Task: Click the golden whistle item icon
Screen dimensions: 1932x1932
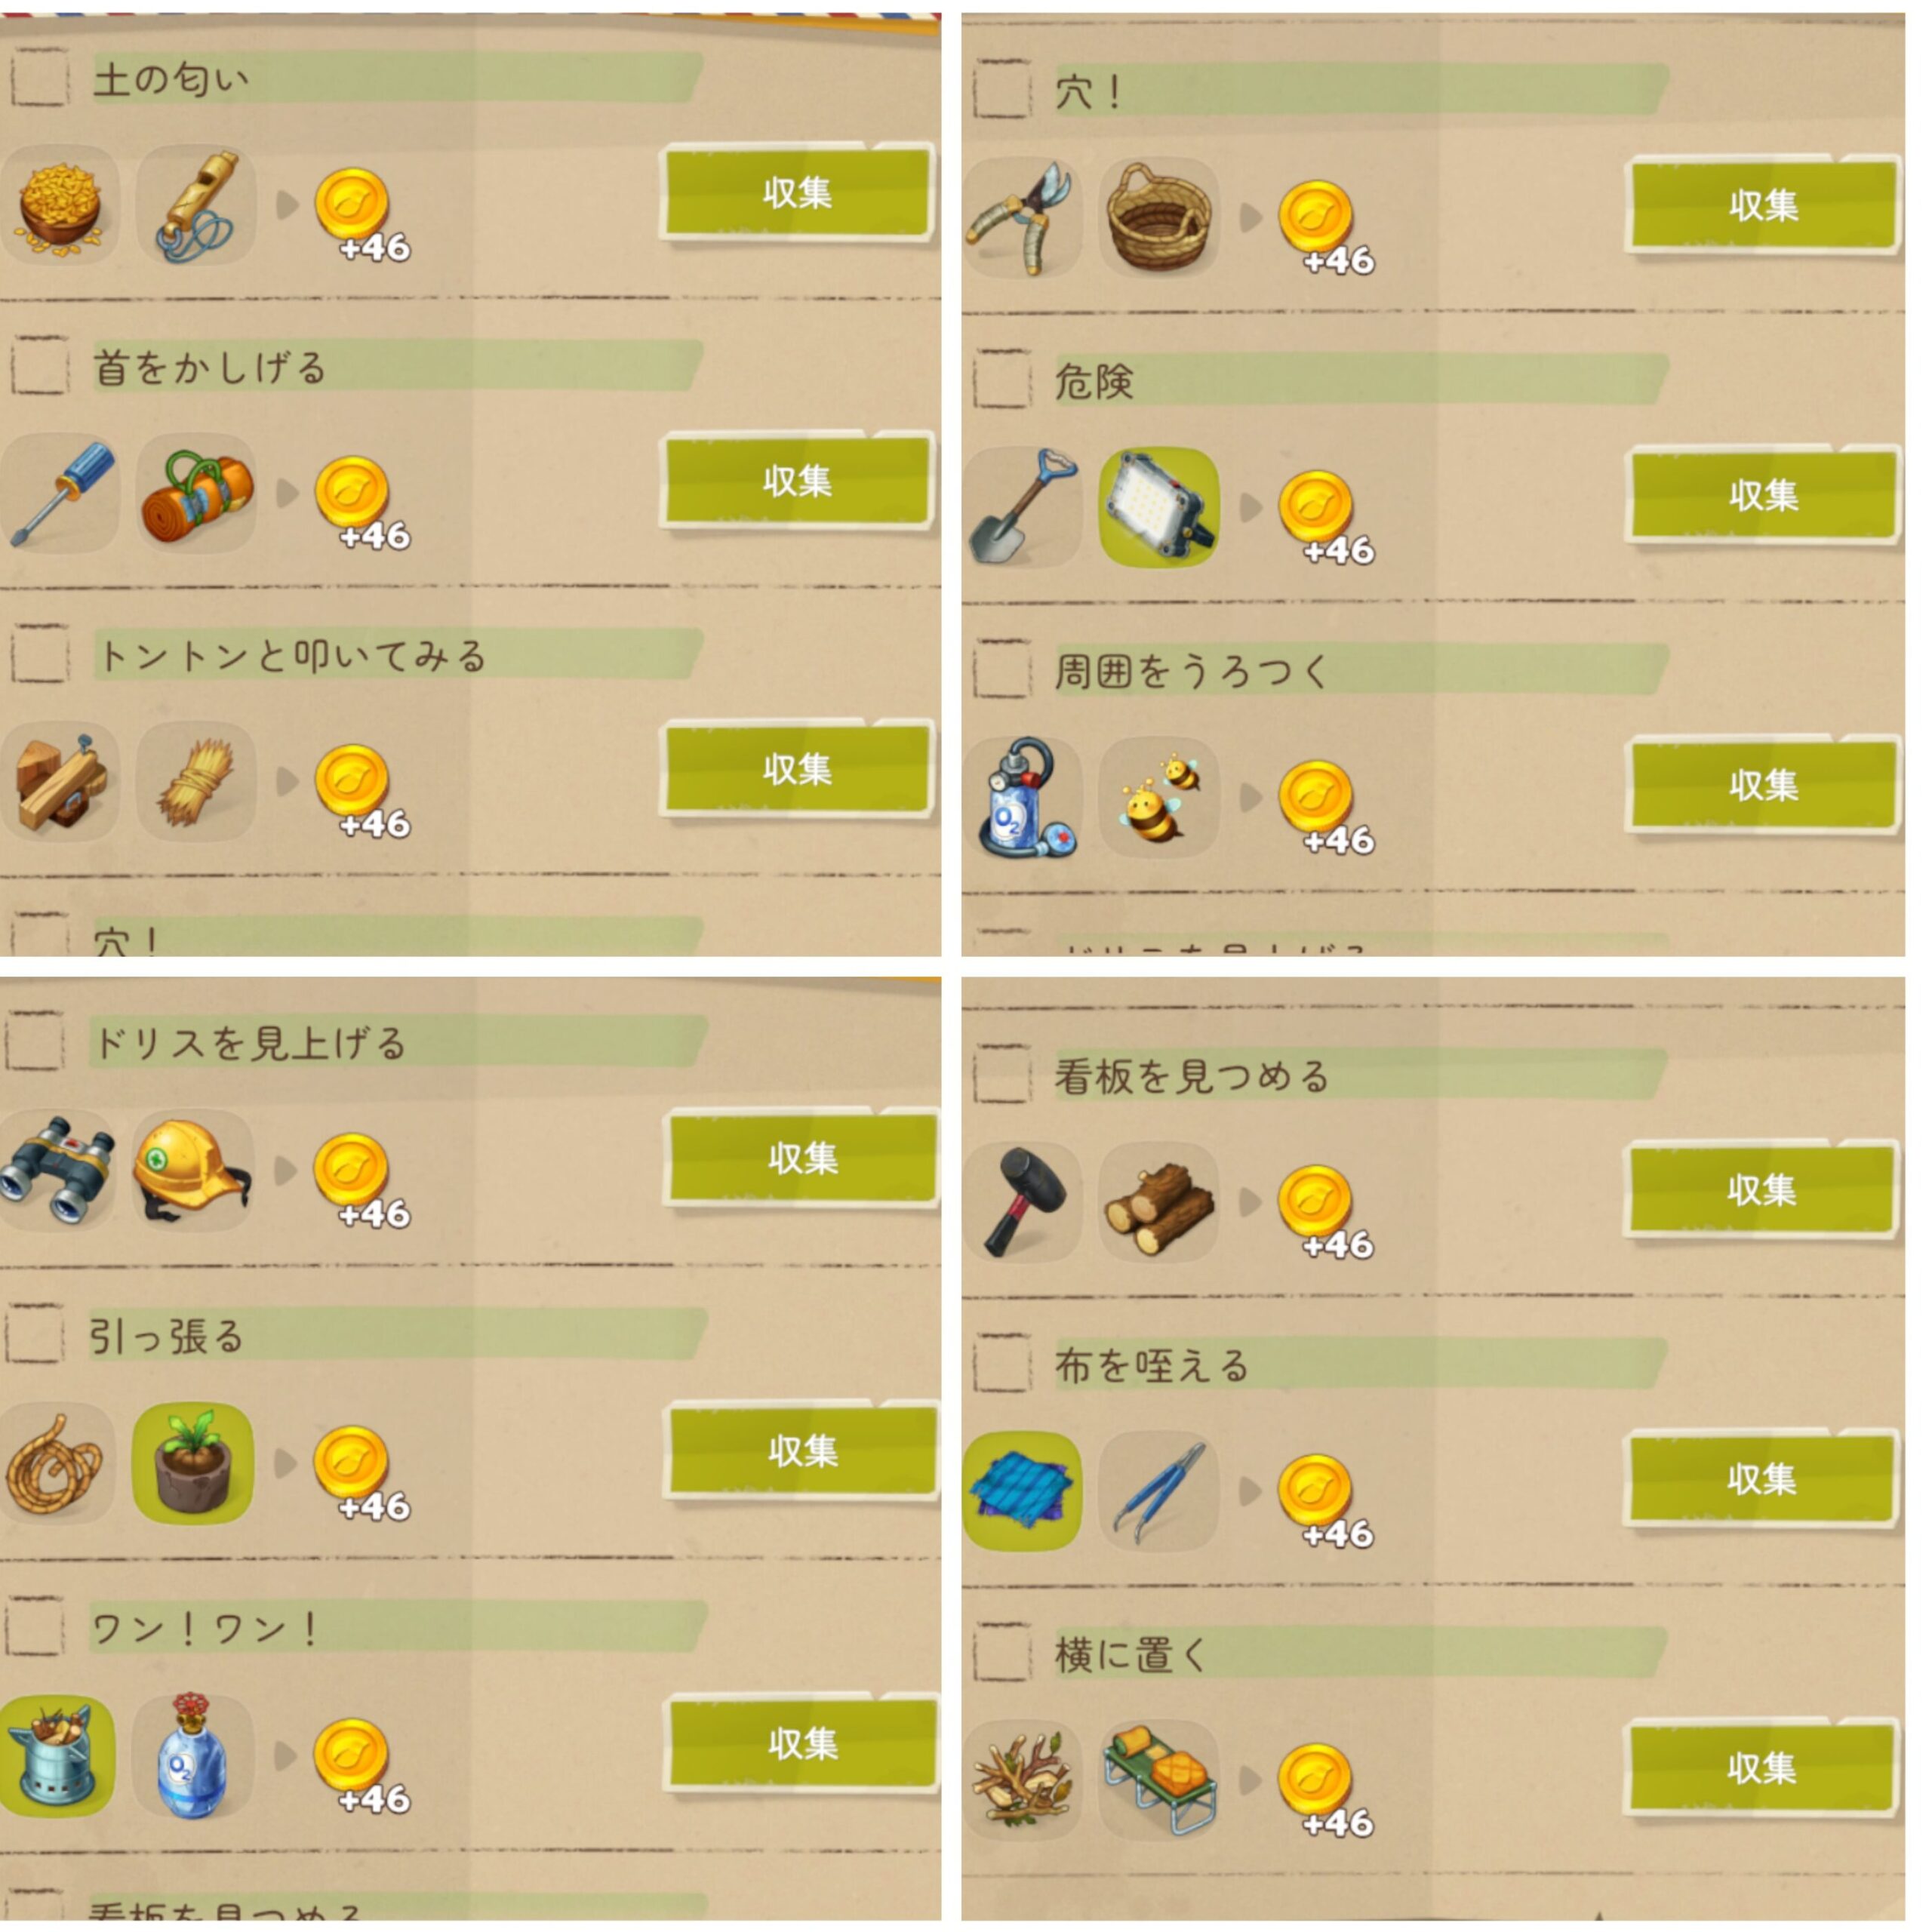Action: tap(196, 205)
